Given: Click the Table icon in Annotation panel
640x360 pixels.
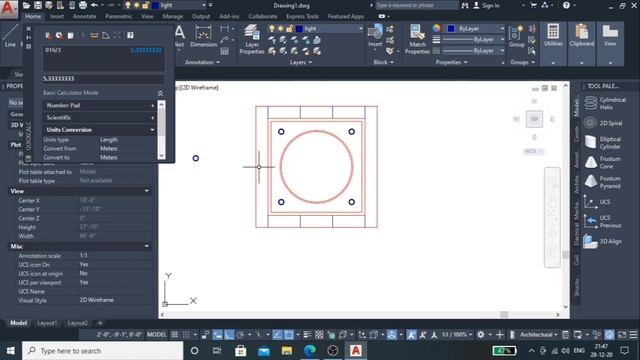Looking at the screenshot, I should (x=224, y=51).
